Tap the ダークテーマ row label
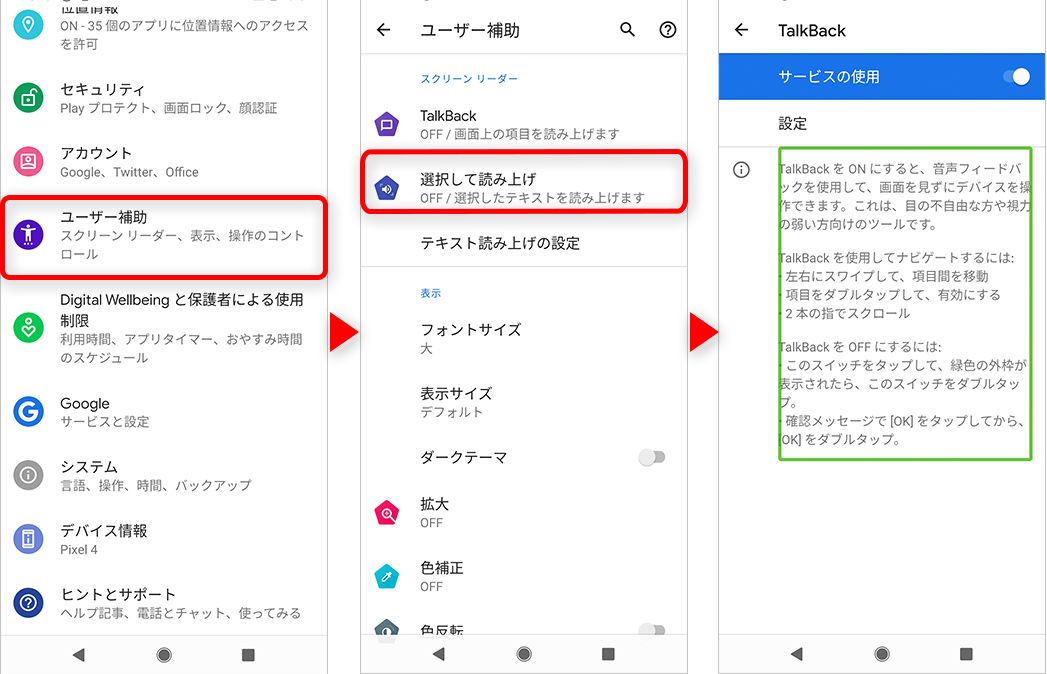Image resolution: width=1047 pixels, height=674 pixels. pos(463,458)
